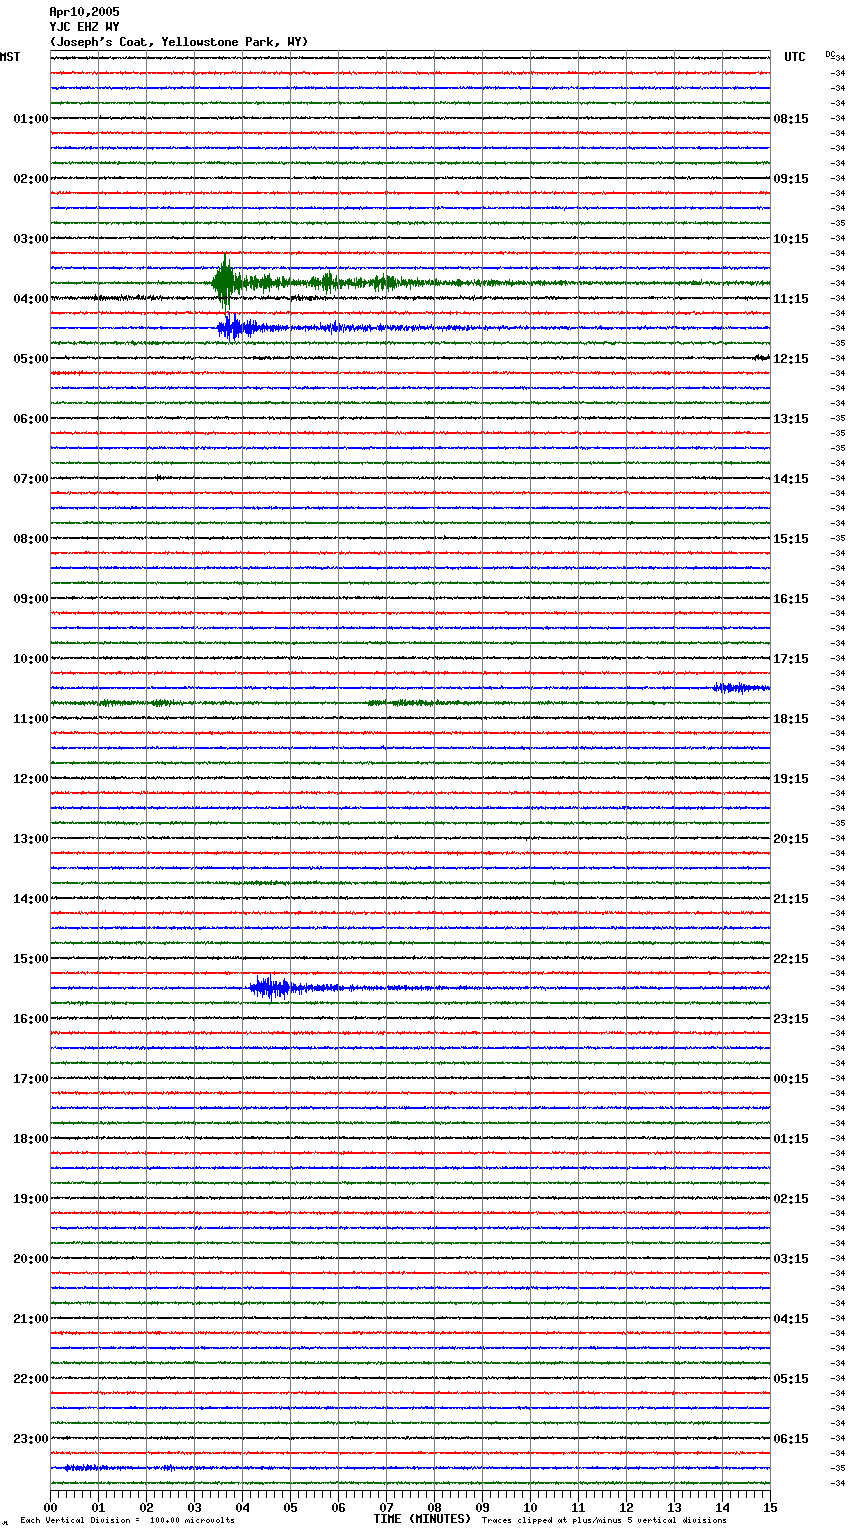
Task: Click minute 03 on the time axis
Action: [194, 1507]
